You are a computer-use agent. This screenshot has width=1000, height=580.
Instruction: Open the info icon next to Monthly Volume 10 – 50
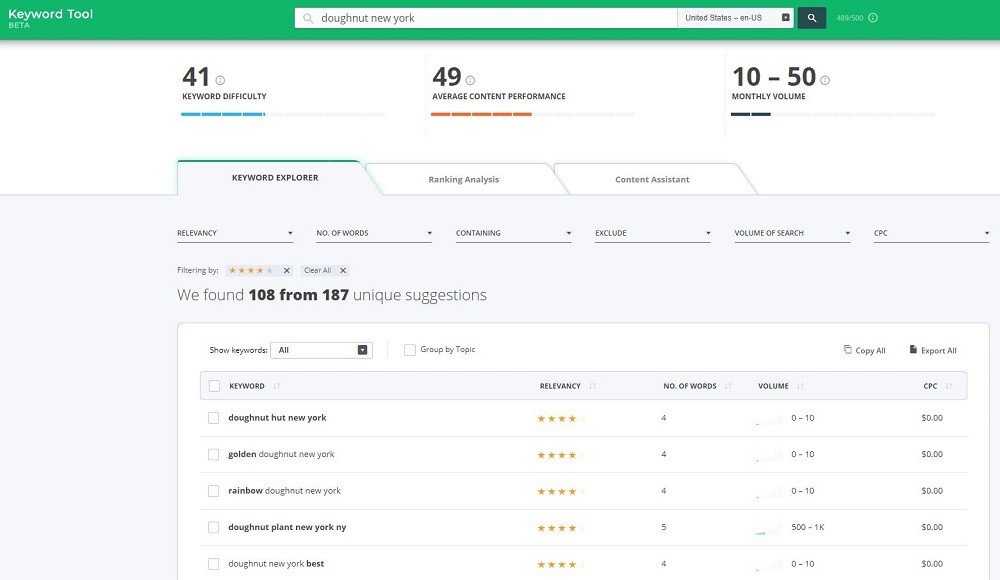point(825,80)
